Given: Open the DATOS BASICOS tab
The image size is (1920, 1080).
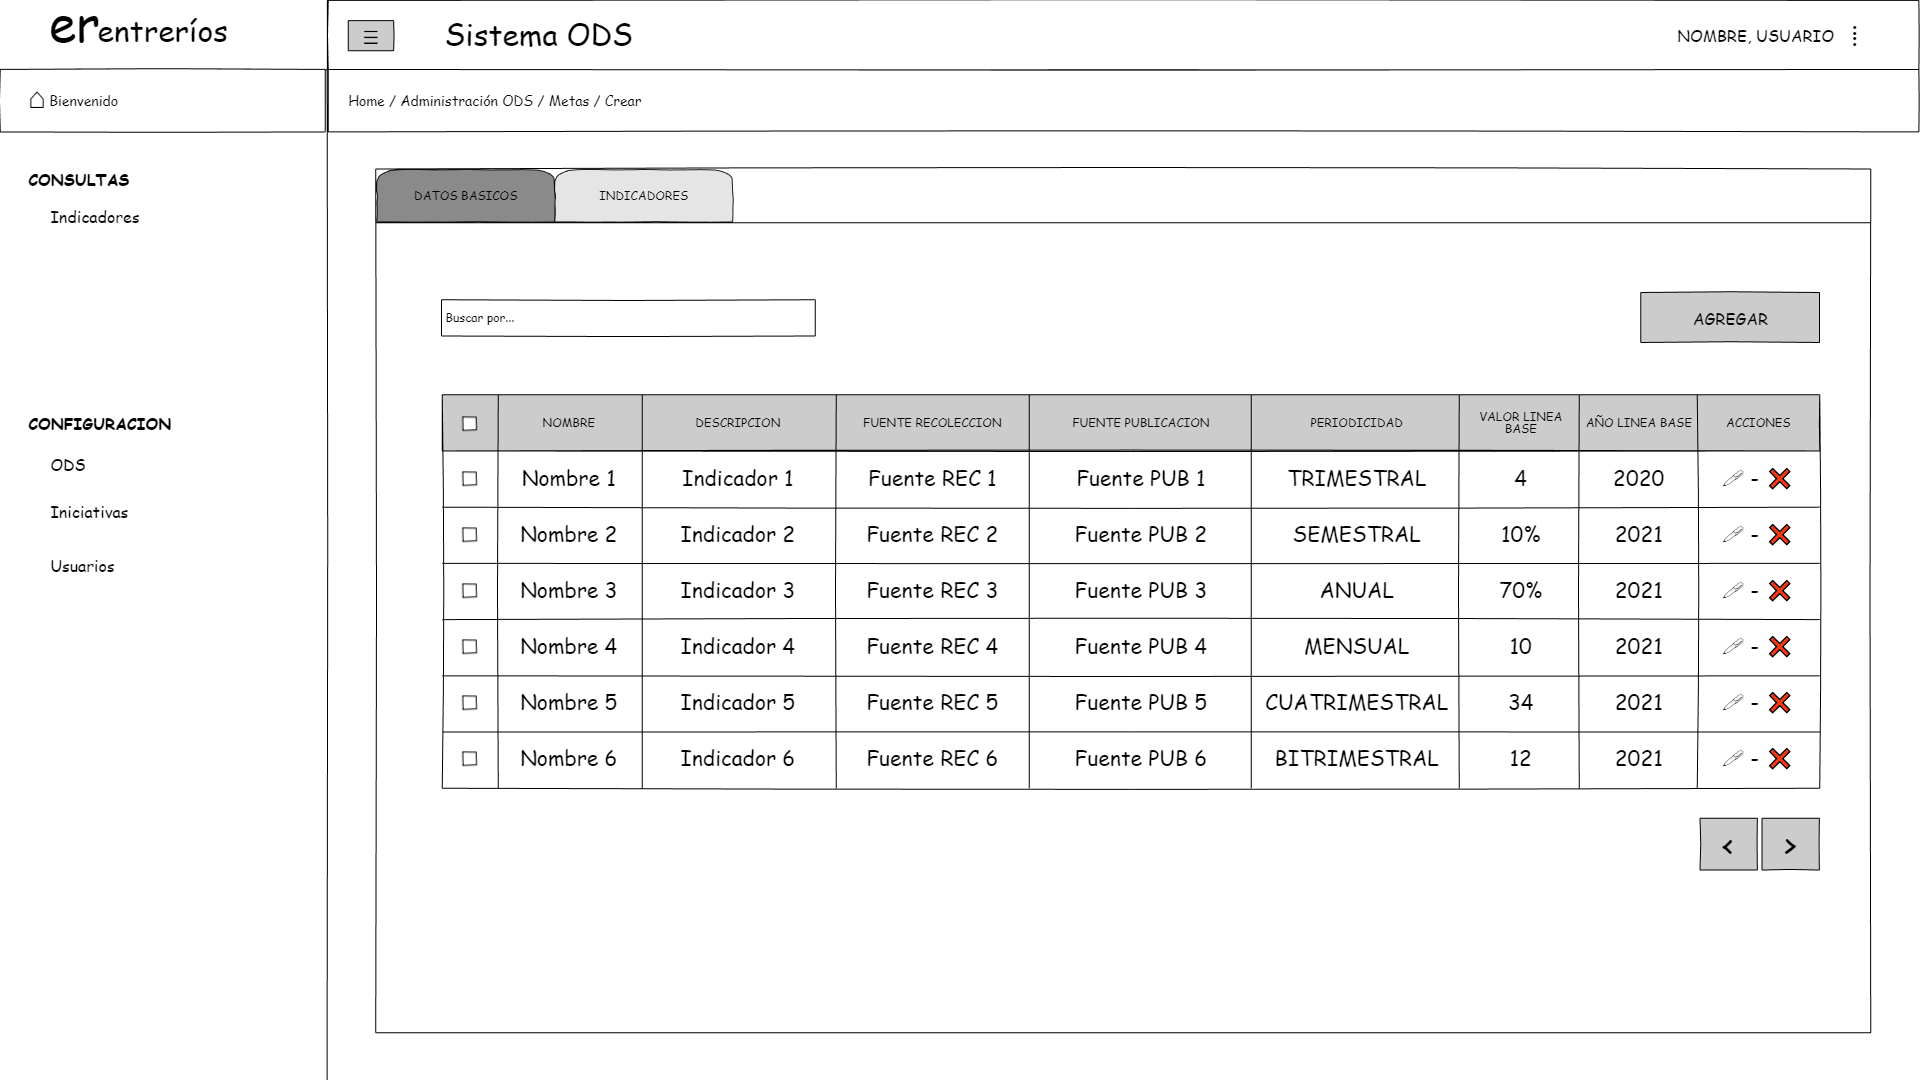Looking at the screenshot, I should coord(465,196).
